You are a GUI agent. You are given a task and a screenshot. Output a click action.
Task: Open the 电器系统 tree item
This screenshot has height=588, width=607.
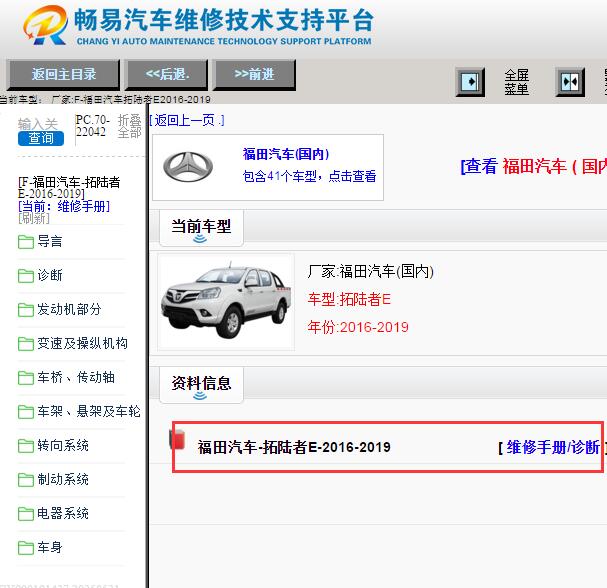pos(63,513)
